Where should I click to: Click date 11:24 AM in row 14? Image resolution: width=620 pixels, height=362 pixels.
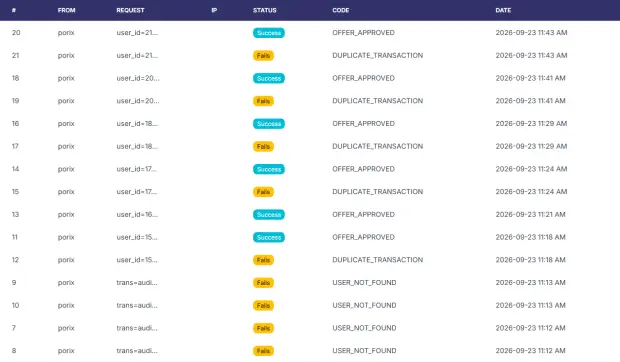[531, 169]
